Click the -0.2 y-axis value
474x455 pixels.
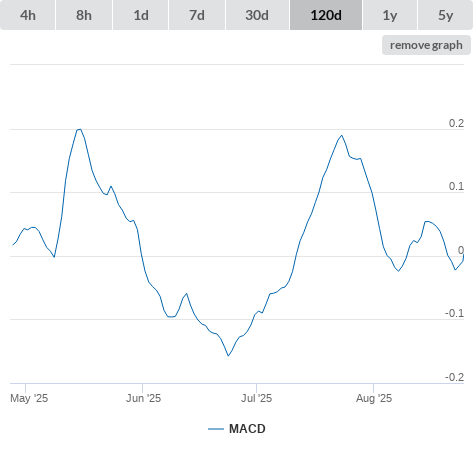(454, 377)
